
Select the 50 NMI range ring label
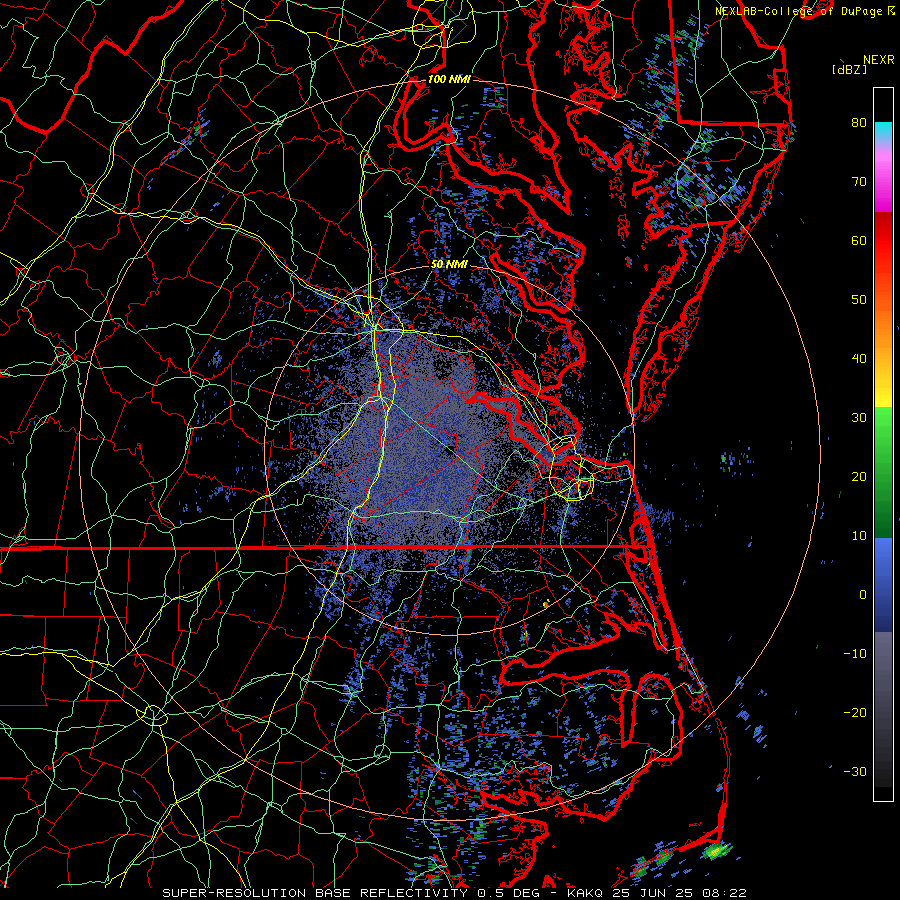[x=449, y=265]
